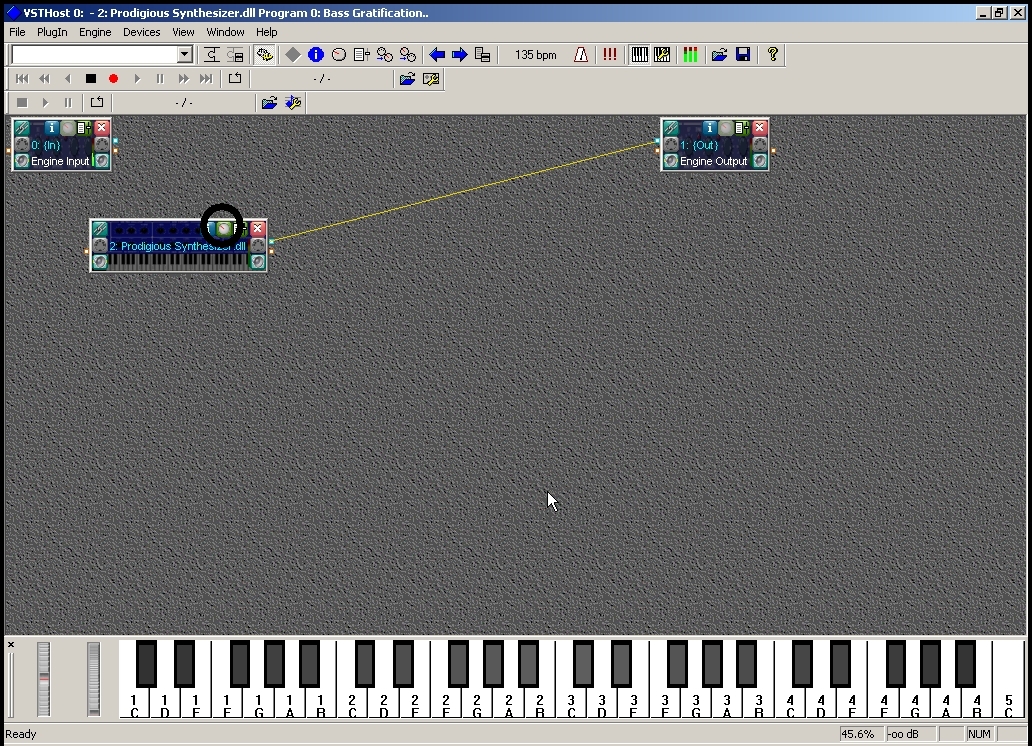Click the green VU meter toolbar icon
Image resolution: width=1032 pixels, height=746 pixels.
point(690,54)
